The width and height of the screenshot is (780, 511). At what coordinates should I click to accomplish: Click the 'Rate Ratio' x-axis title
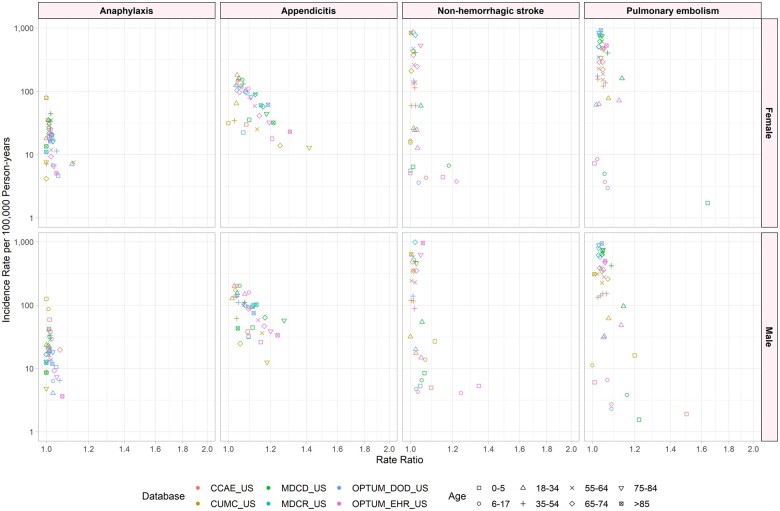(399, 459)
